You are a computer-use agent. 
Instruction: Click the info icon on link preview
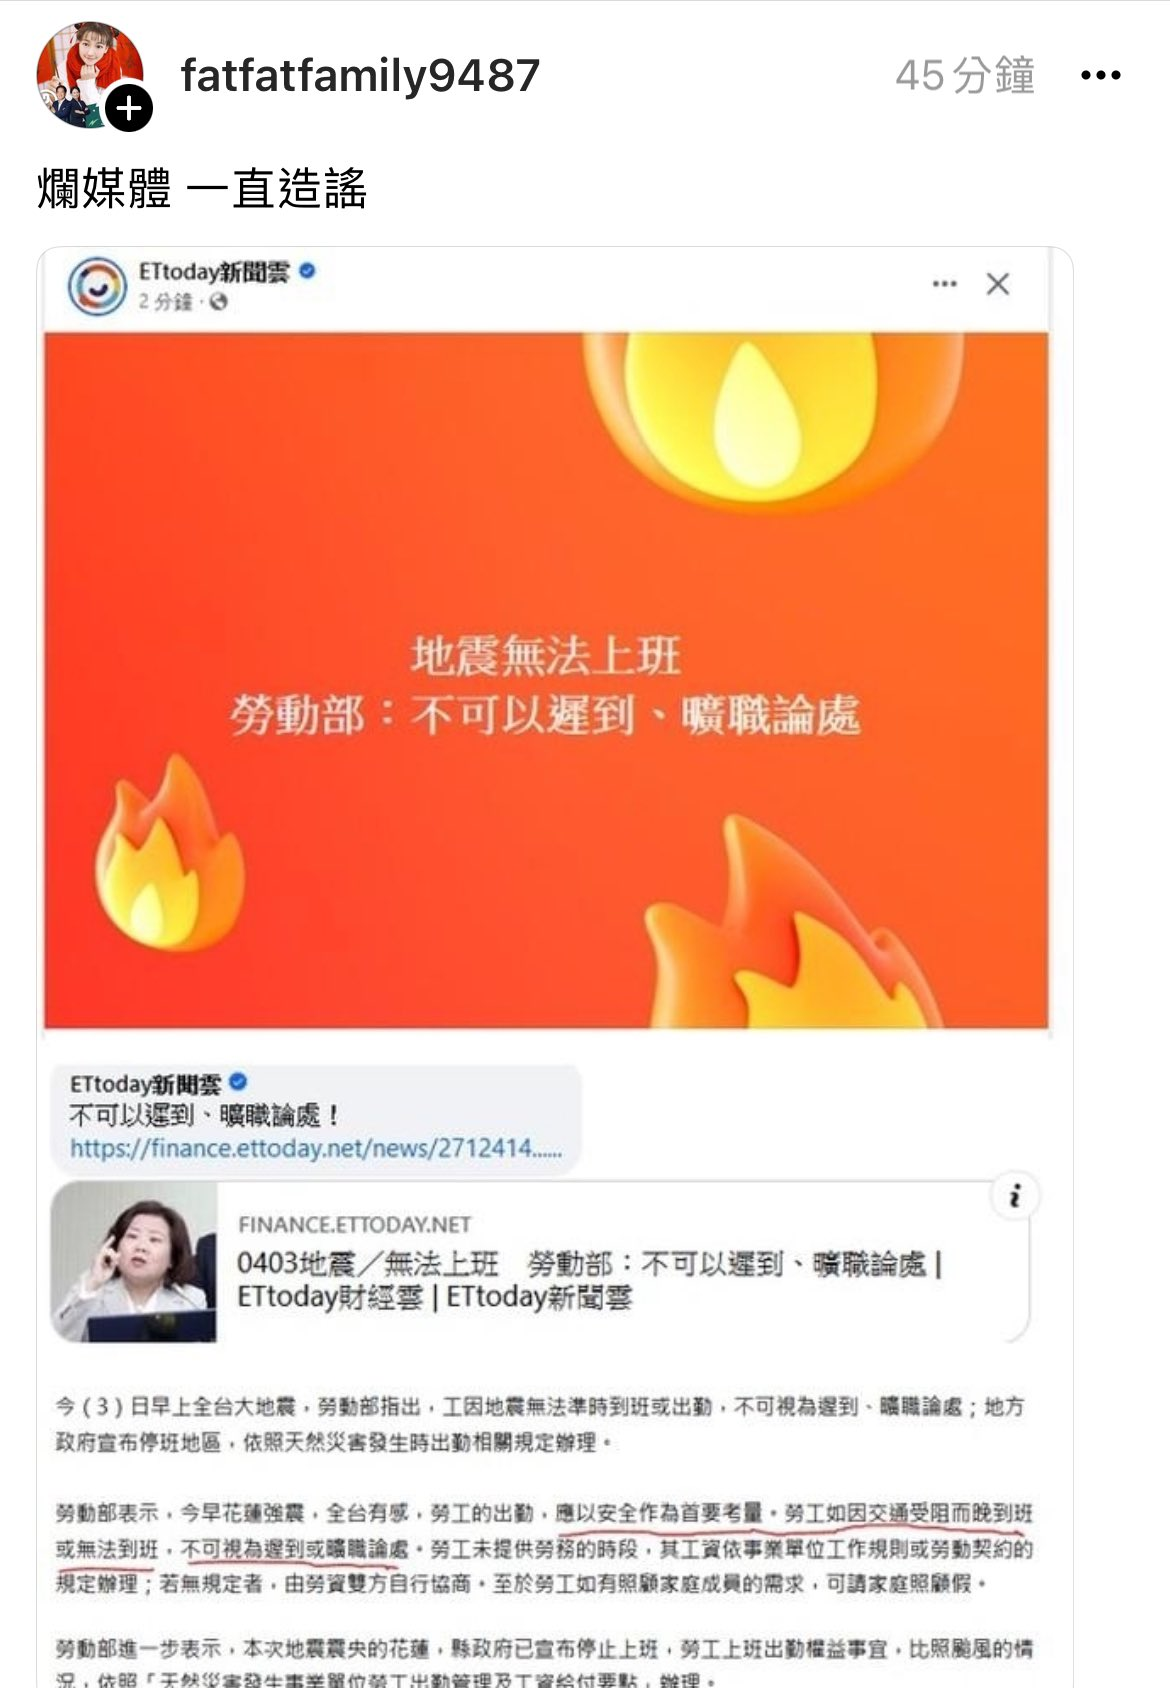pyautogui.click(x=1015, y=1196)
